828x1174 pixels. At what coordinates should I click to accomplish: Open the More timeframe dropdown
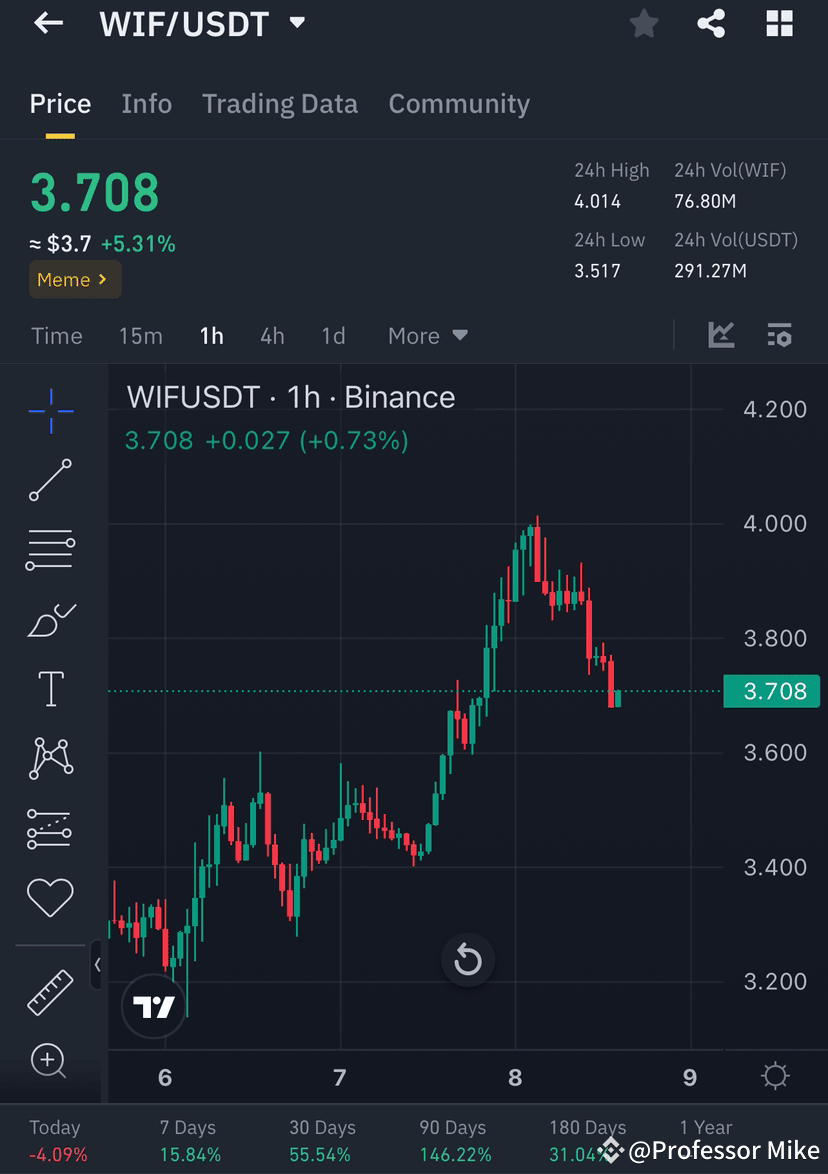[x=427, y=336]
